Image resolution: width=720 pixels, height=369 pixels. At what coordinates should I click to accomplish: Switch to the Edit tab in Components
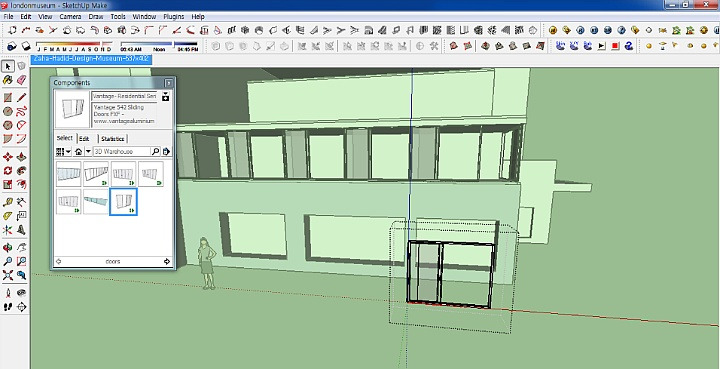coord(84,139)
